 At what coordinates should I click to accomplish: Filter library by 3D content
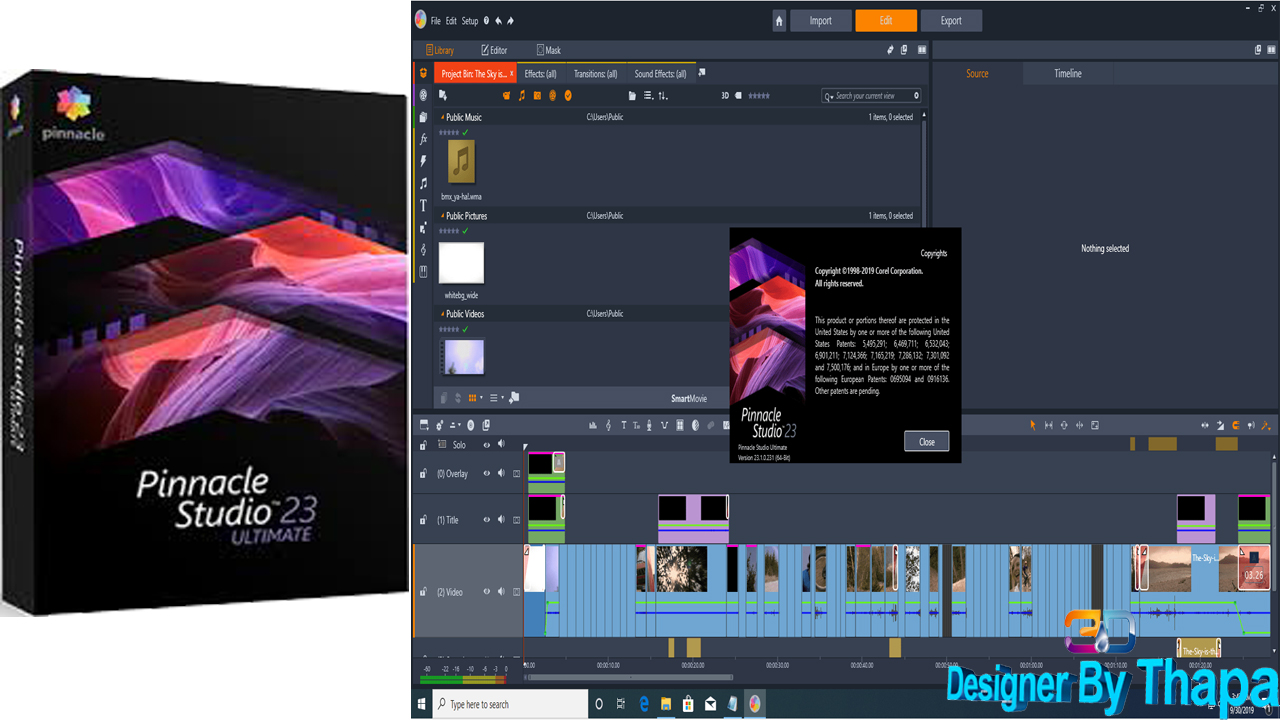coord(725,96)
